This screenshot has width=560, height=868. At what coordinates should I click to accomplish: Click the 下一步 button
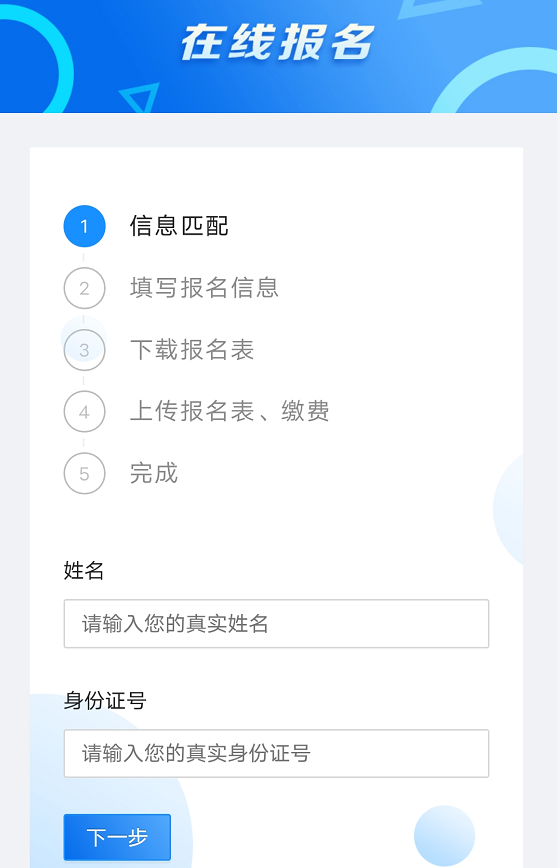coord(117,837)
